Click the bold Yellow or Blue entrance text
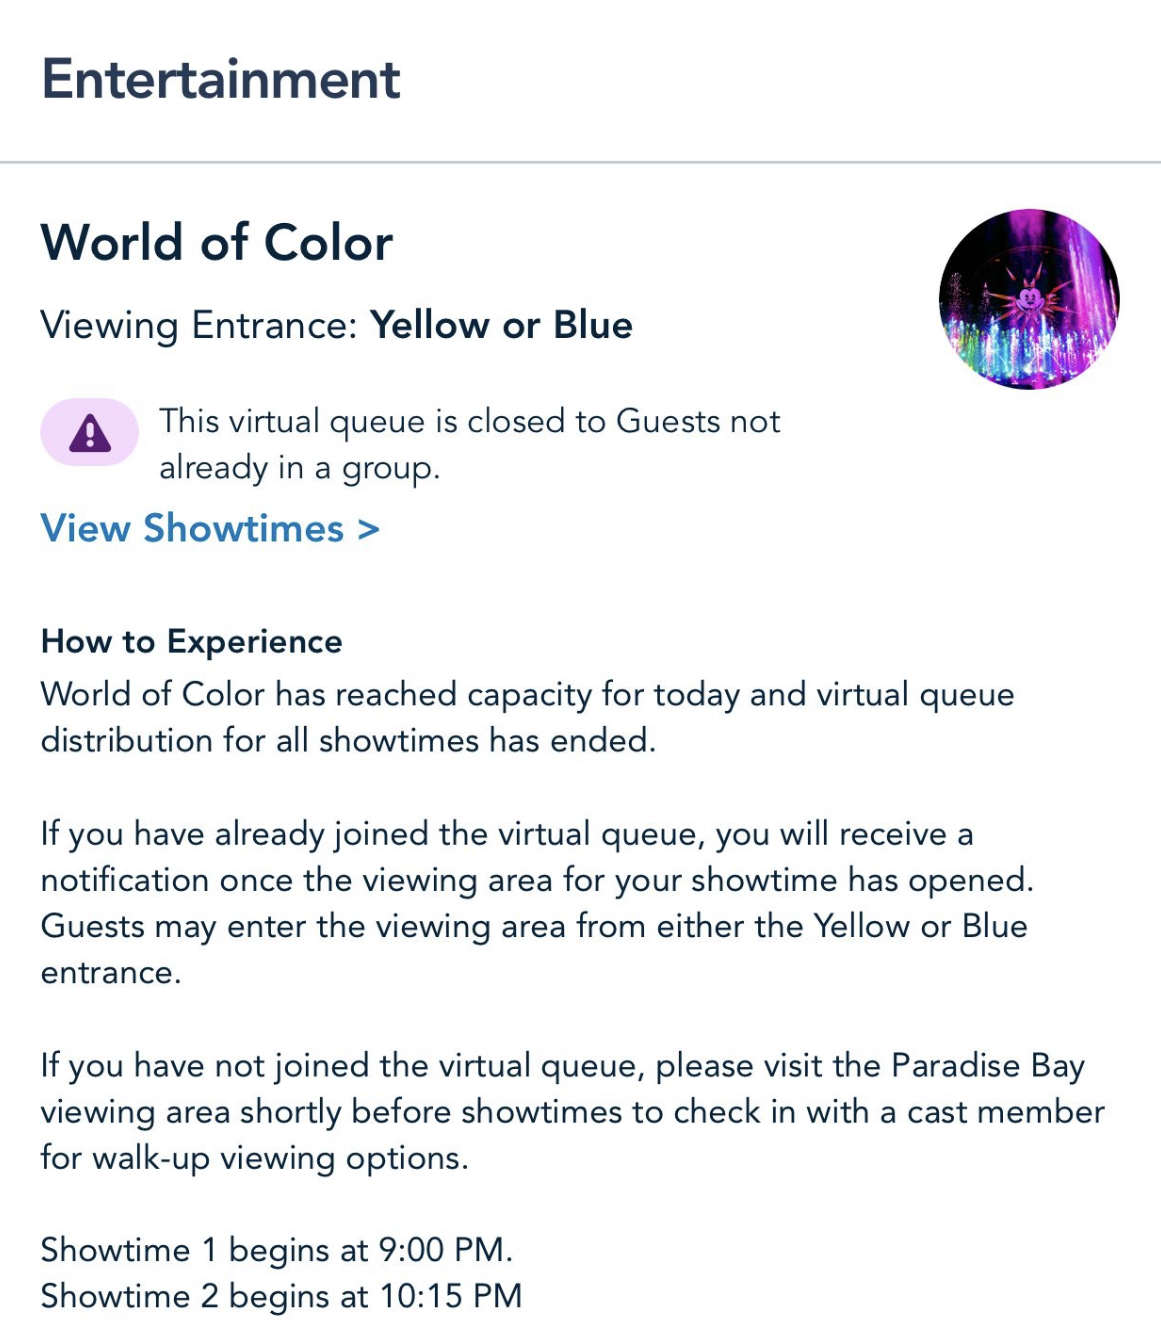This screenshot has width=1161, height=1332. coord(501,326)
